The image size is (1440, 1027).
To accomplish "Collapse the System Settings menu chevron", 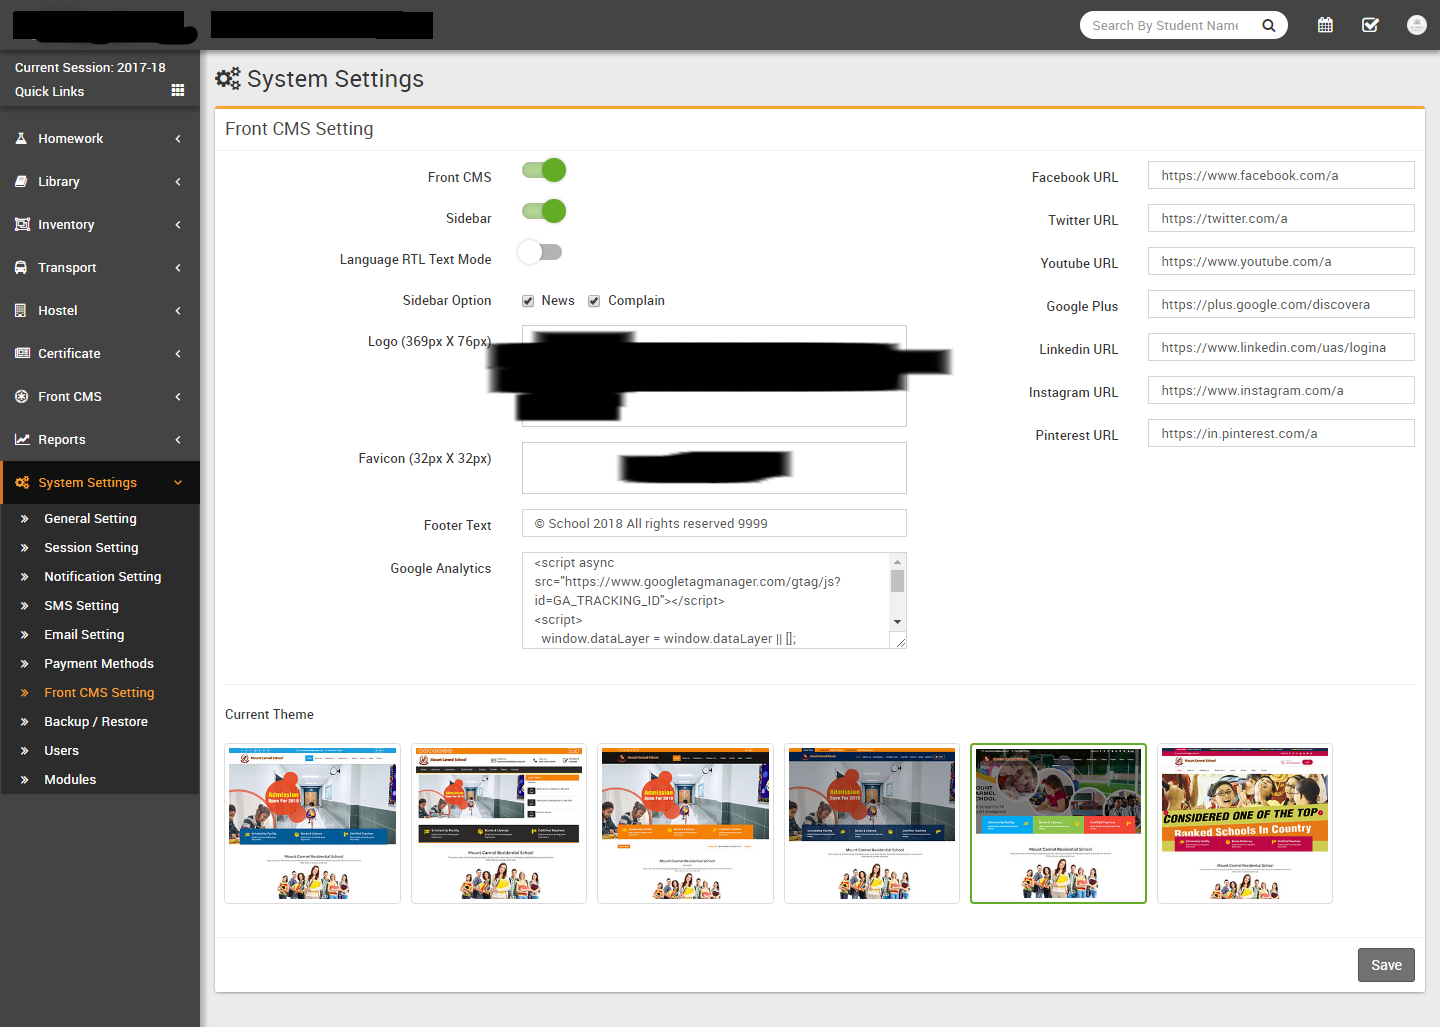I will click(x=178, y=483).
